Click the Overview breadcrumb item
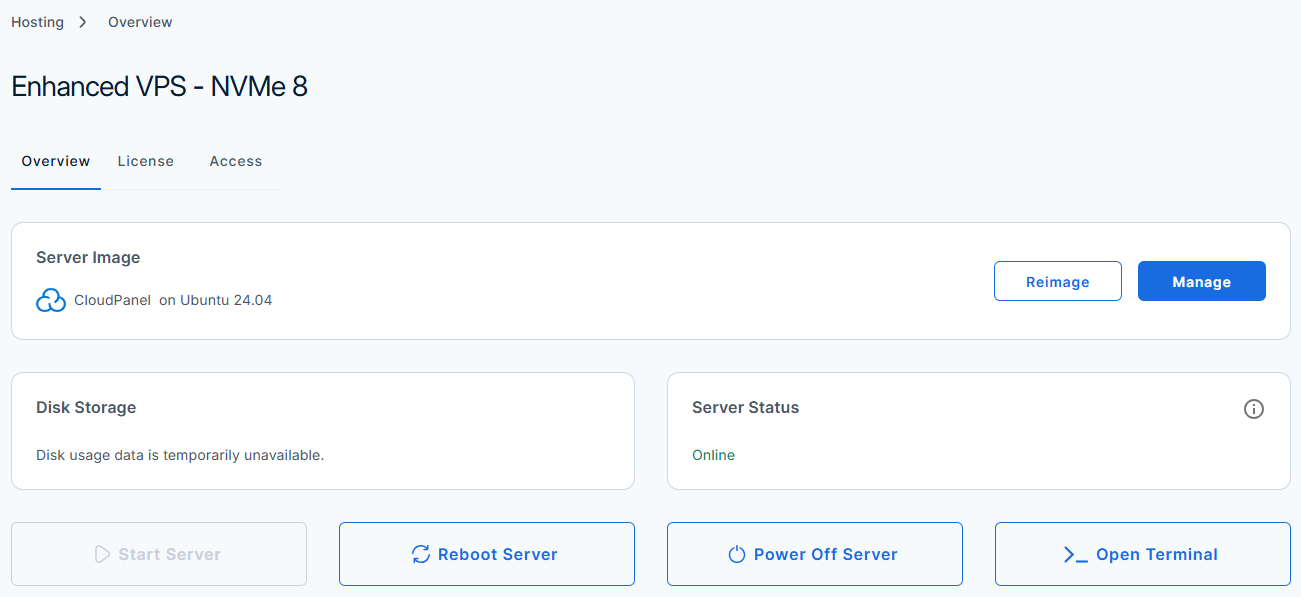 [140, 22]
